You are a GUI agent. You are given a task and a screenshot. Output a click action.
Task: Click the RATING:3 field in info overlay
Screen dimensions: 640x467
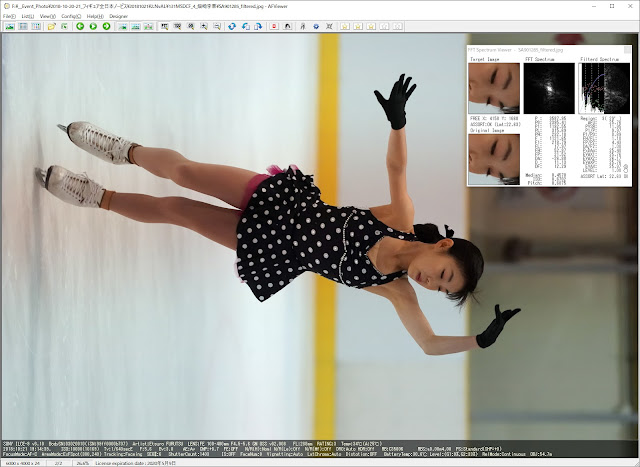pyautogui.click(x=326, y=443)
